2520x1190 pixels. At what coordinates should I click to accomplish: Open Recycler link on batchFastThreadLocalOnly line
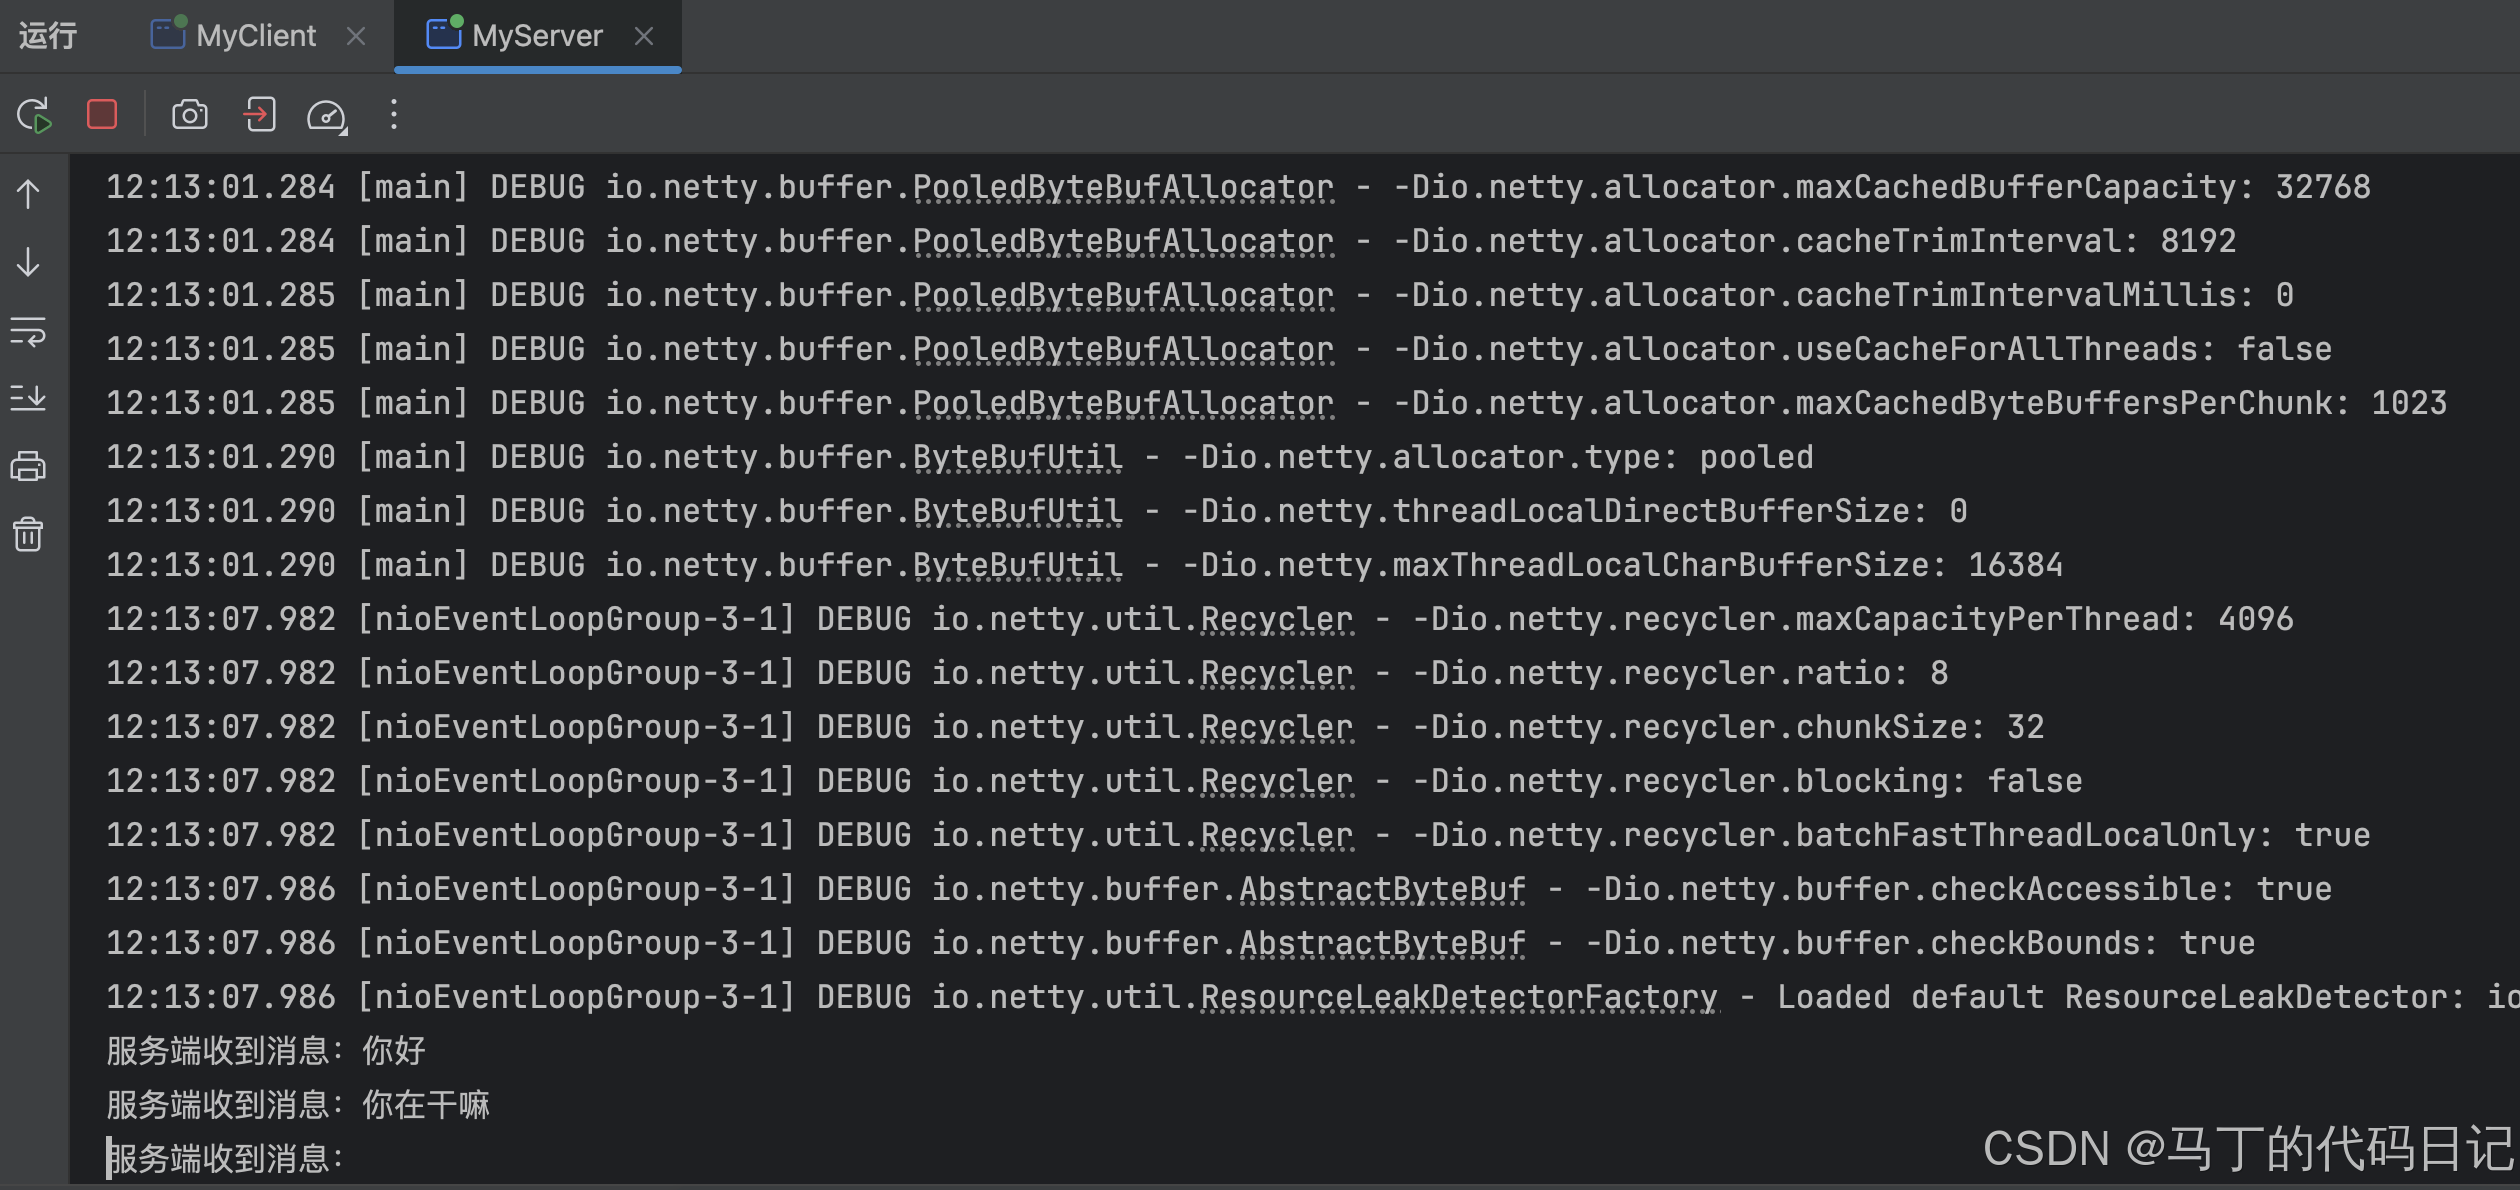click(1277, 835)
